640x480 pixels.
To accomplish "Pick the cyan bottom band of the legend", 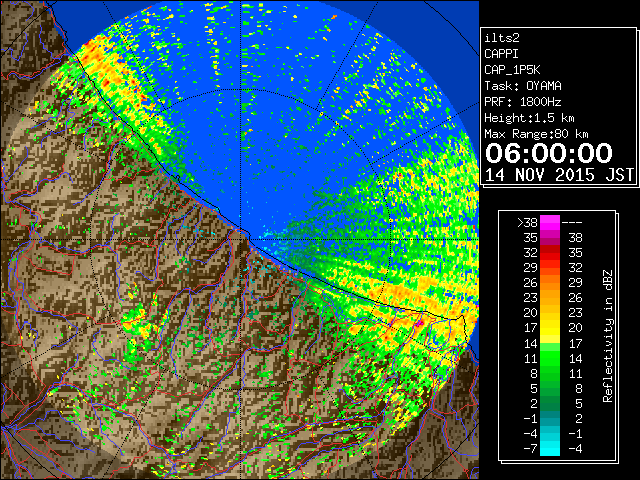I will (x=550, y=449).
